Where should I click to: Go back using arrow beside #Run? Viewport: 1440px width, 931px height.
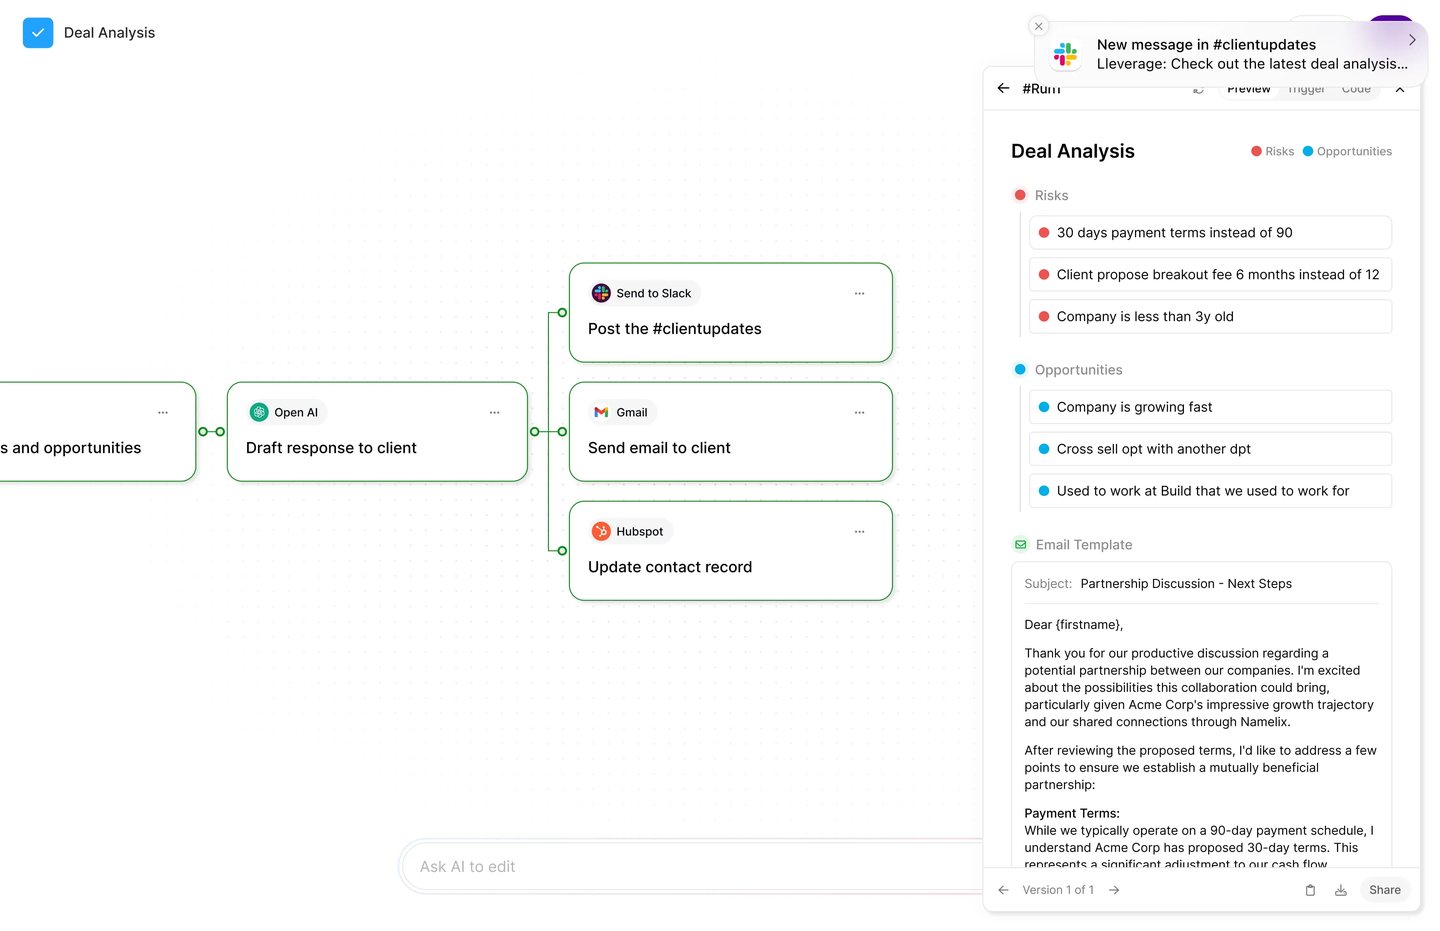[1003, 88]
